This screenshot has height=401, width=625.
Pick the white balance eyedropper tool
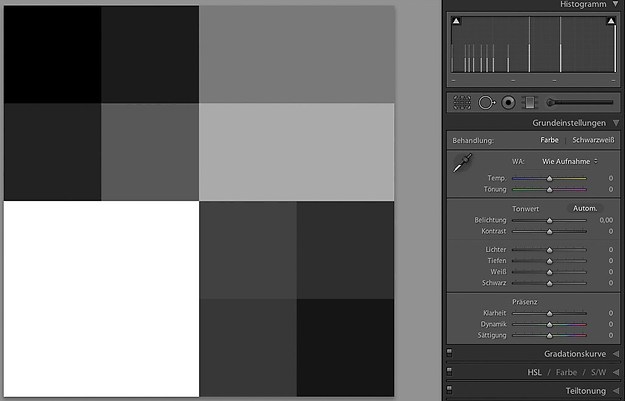coord(461,165)
